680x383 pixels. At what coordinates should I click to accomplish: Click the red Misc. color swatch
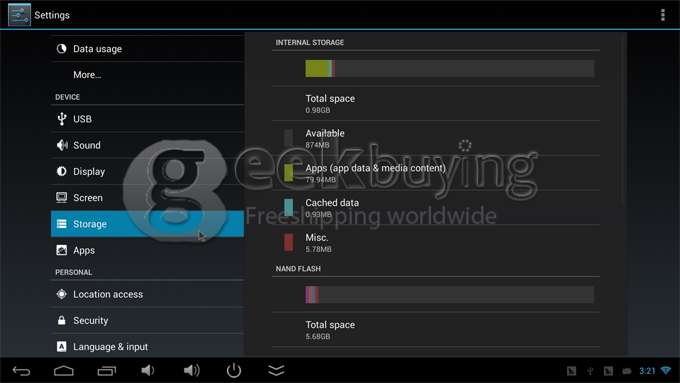[x=288, y=242]
